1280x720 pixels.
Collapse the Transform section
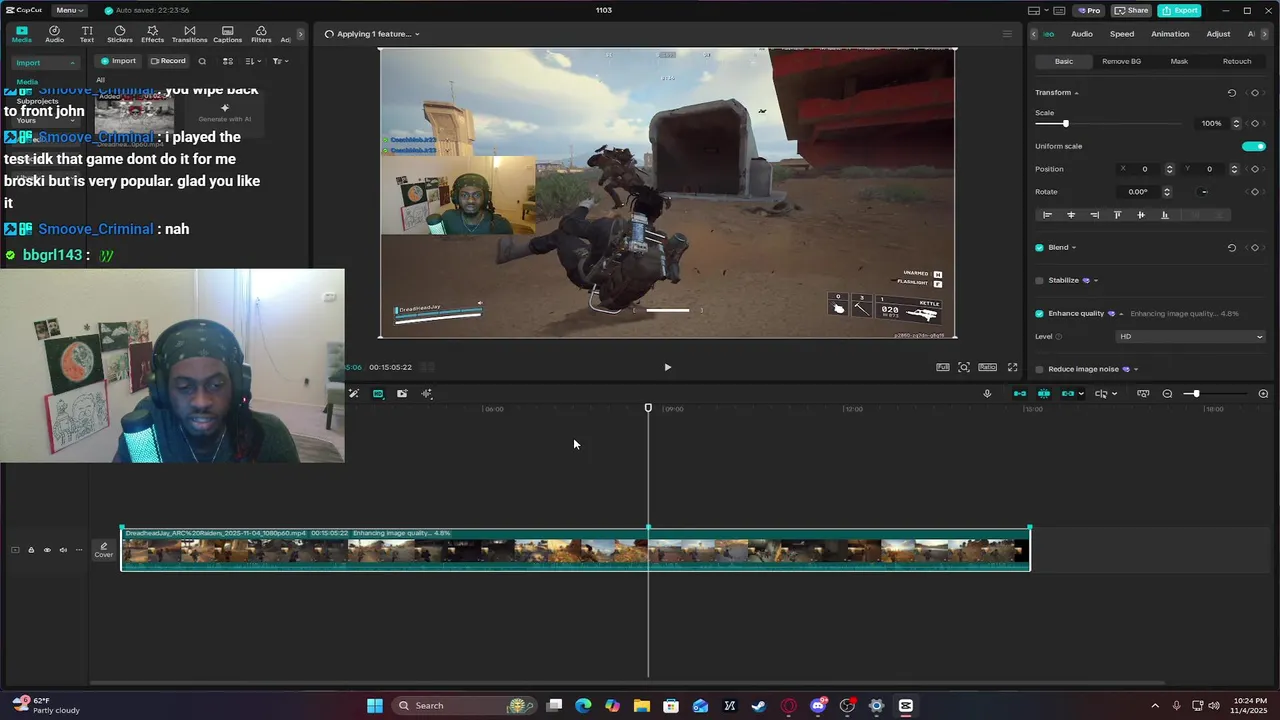click(x=1076, y=93)
